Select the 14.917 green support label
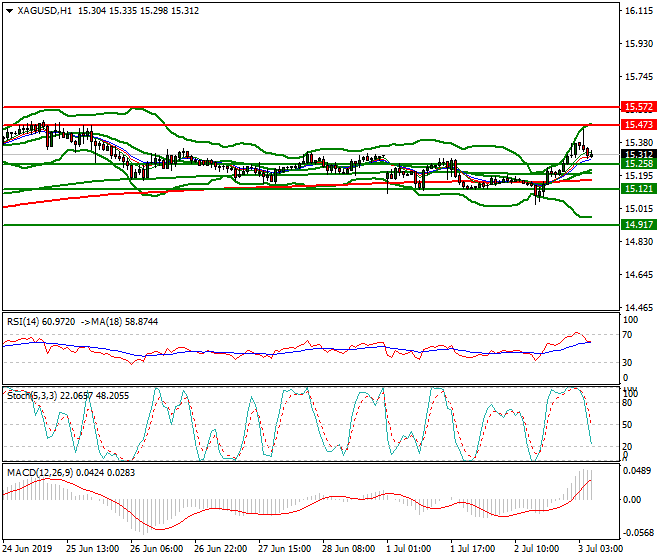 pyautogui.click(x=639, y=224)
